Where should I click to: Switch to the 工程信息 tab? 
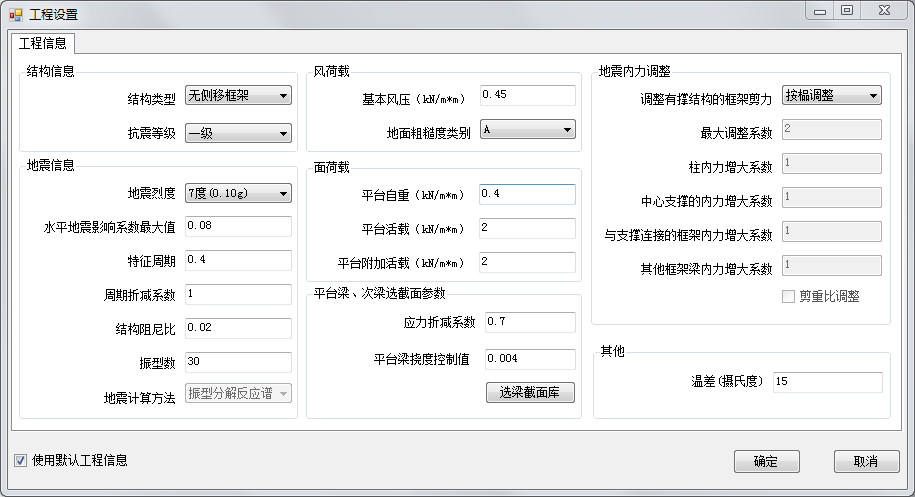[x=43, y=43]
